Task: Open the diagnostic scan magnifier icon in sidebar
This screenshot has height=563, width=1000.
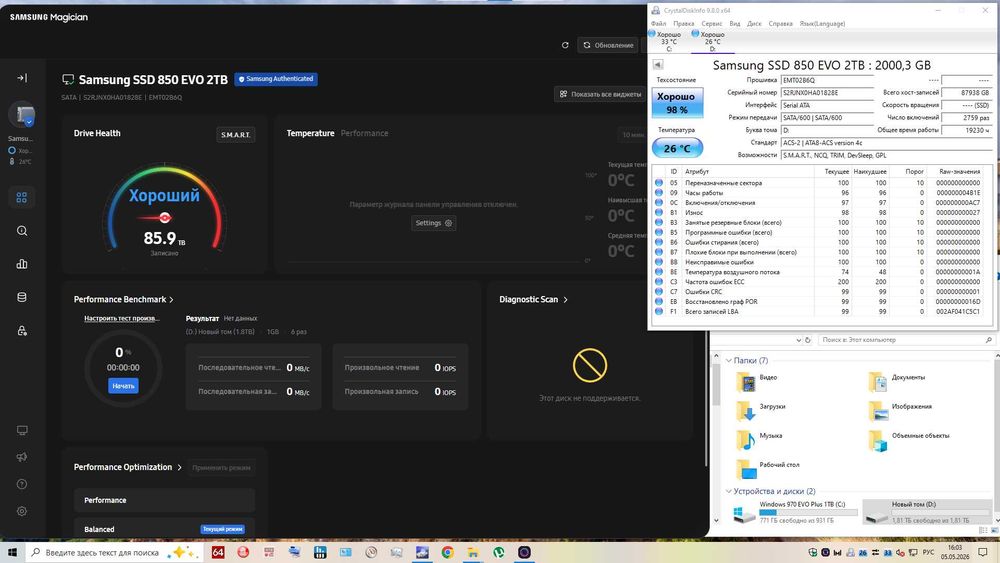Action: coord(22,231)
